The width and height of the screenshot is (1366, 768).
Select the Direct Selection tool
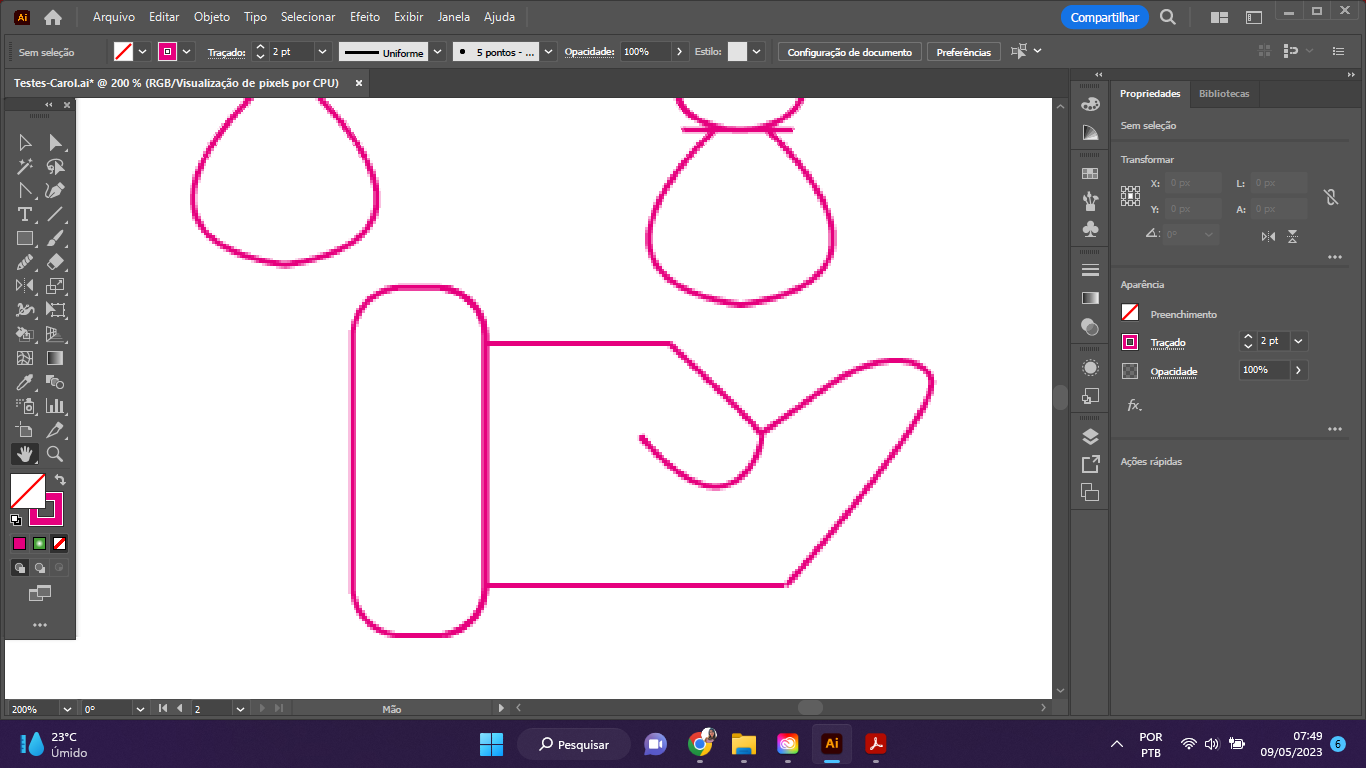point(55,142)
